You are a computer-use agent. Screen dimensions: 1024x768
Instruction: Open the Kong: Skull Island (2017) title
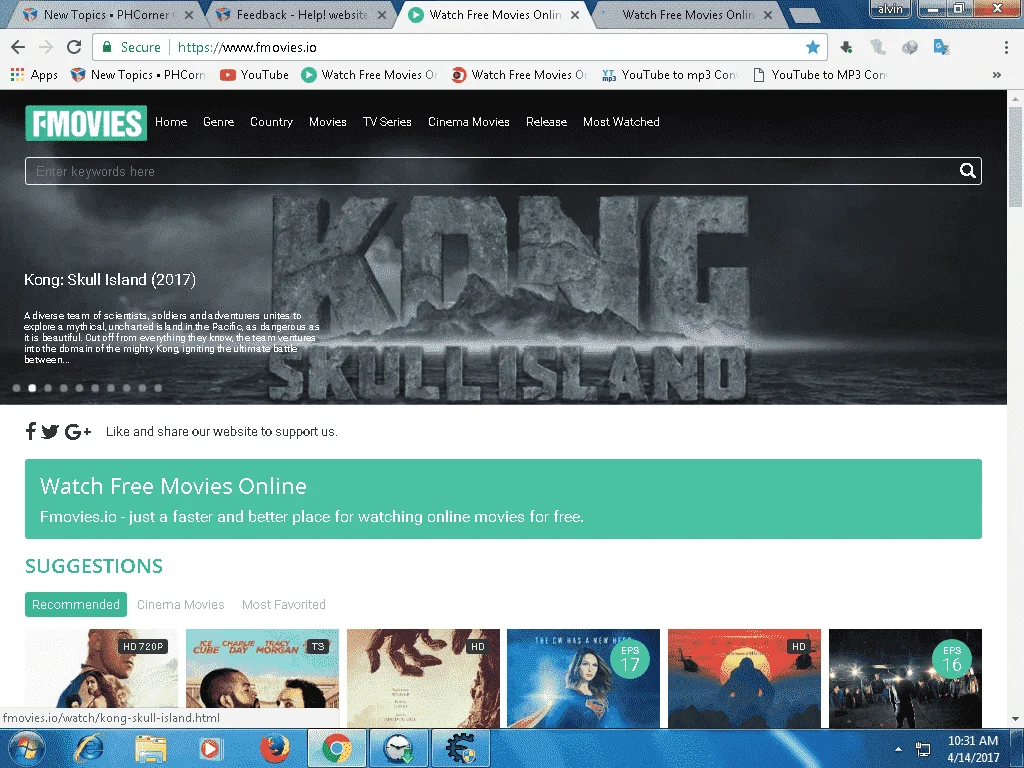click(x=110, y=280)
